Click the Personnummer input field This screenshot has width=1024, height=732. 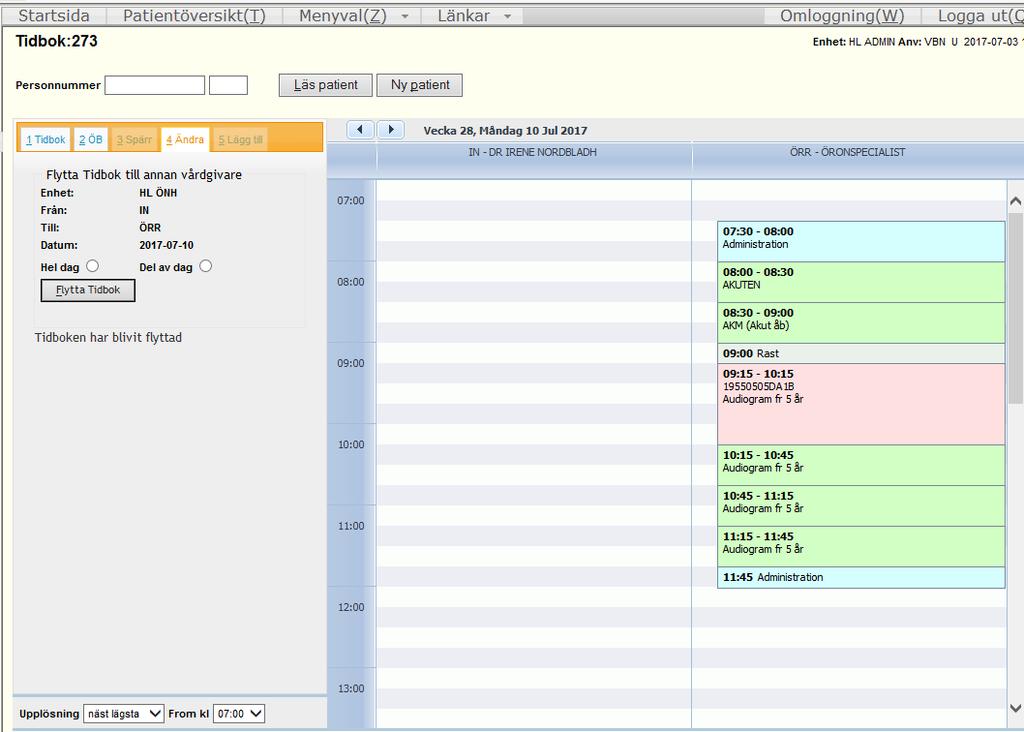click(x=155, y=85)
